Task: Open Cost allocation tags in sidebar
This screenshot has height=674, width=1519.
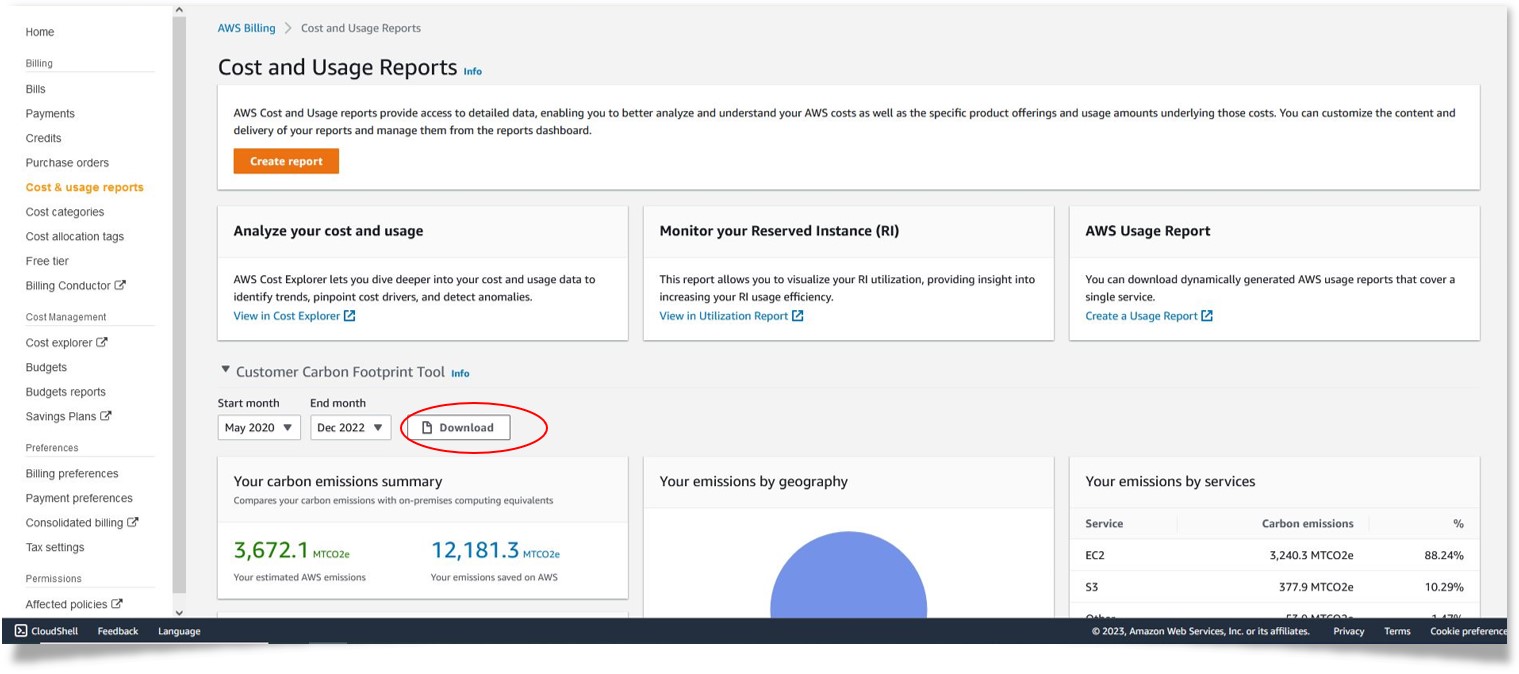Action: pos(75,237)
